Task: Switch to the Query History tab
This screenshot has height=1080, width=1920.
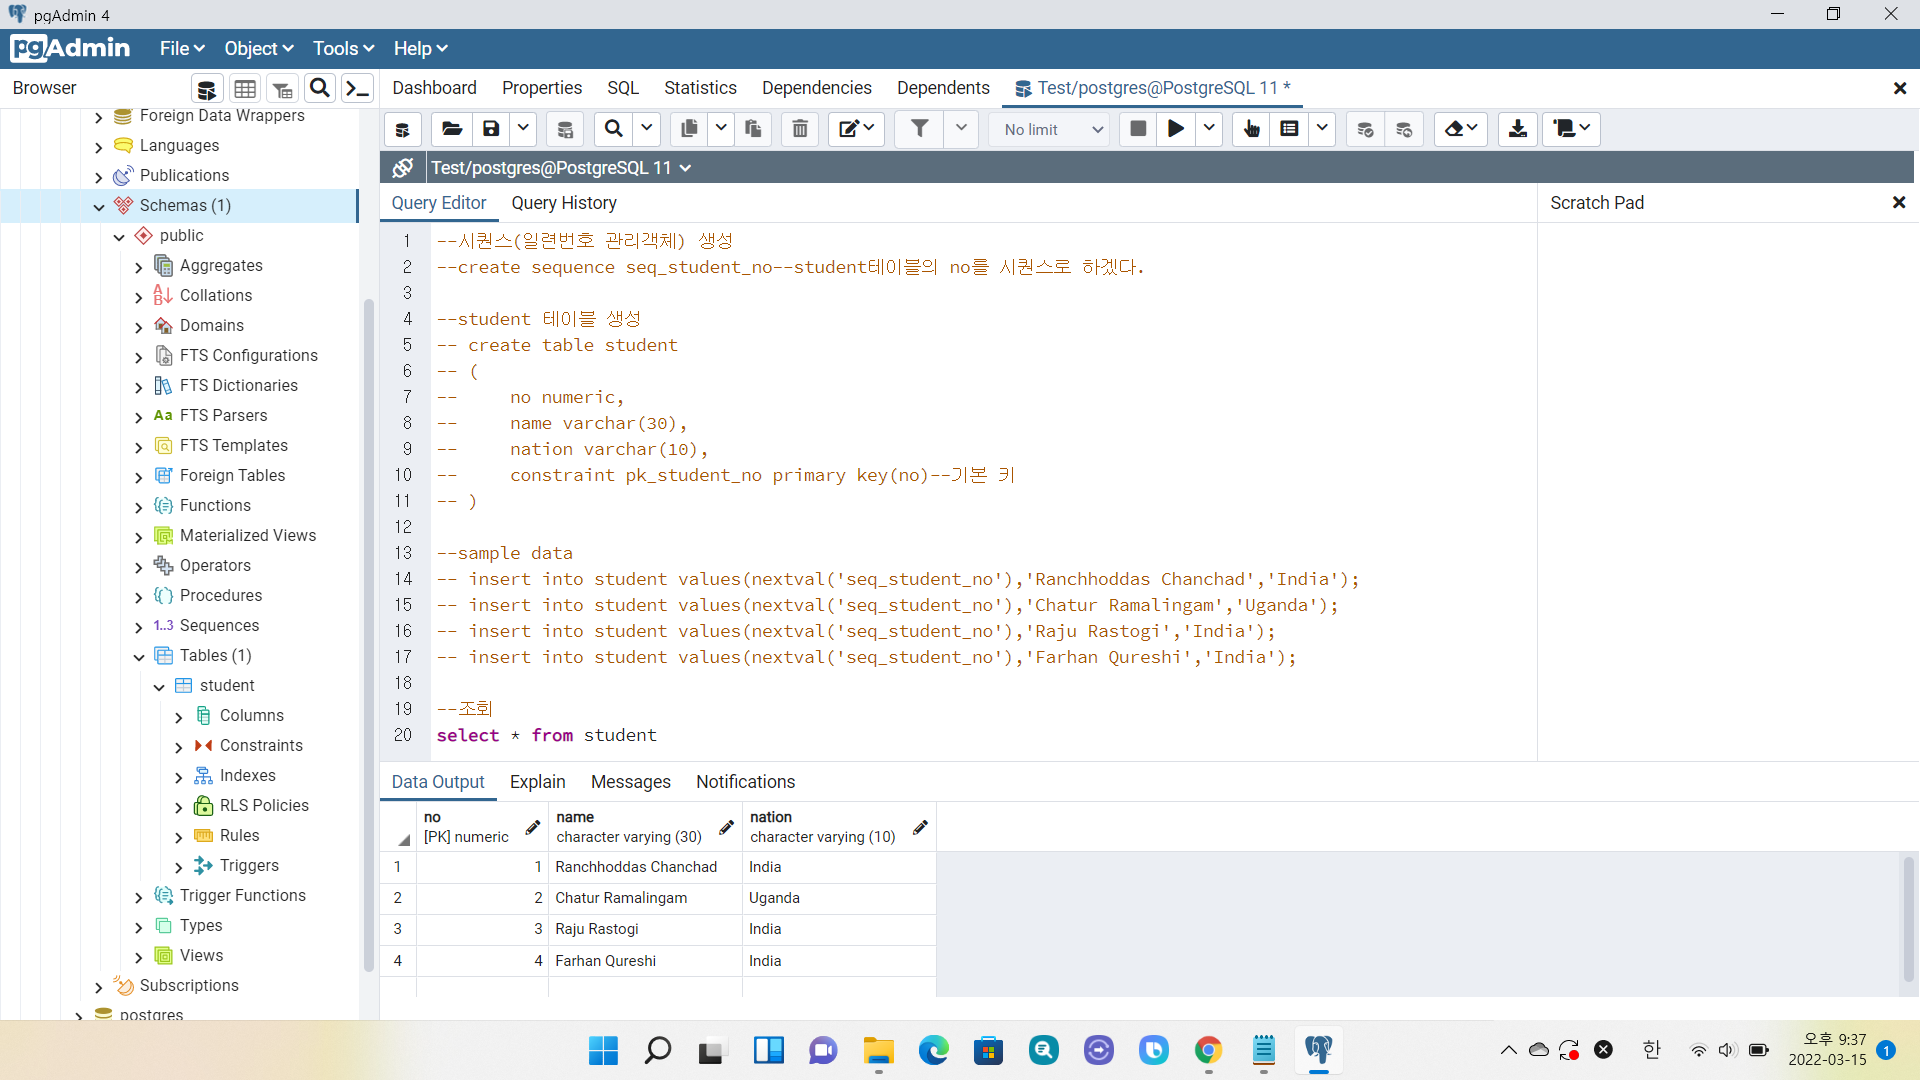Action: tap(564, 203)
